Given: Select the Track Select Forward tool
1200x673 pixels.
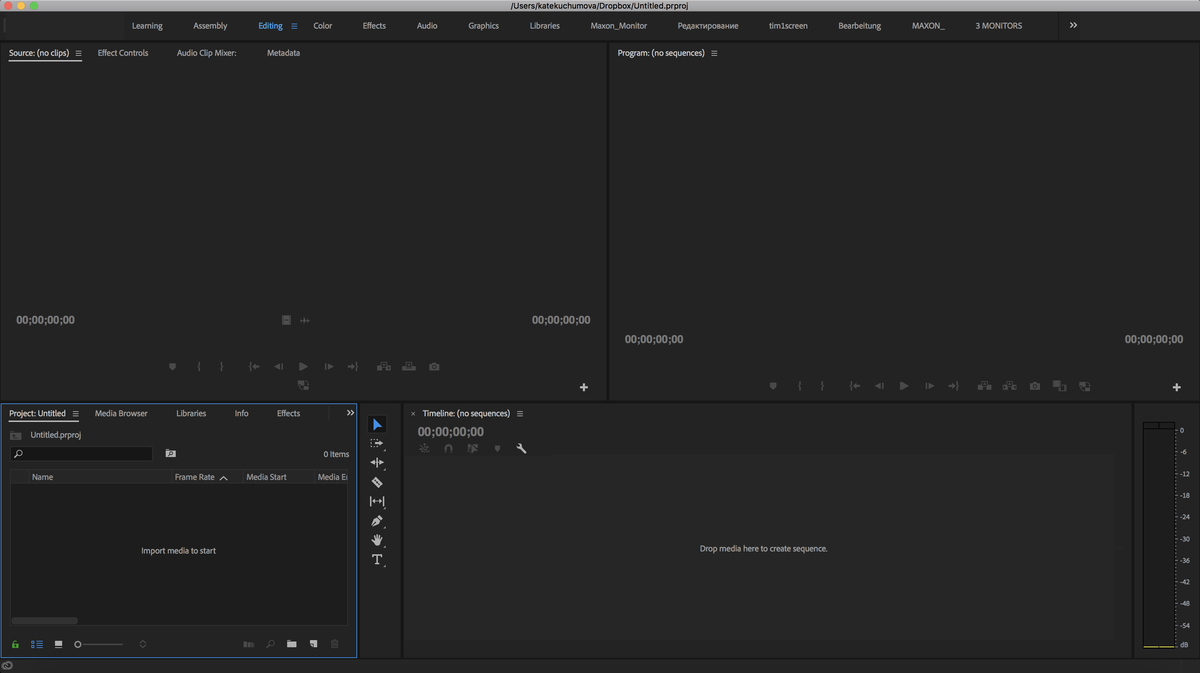Looking at the screenshot, I should (x=377, y=443).
